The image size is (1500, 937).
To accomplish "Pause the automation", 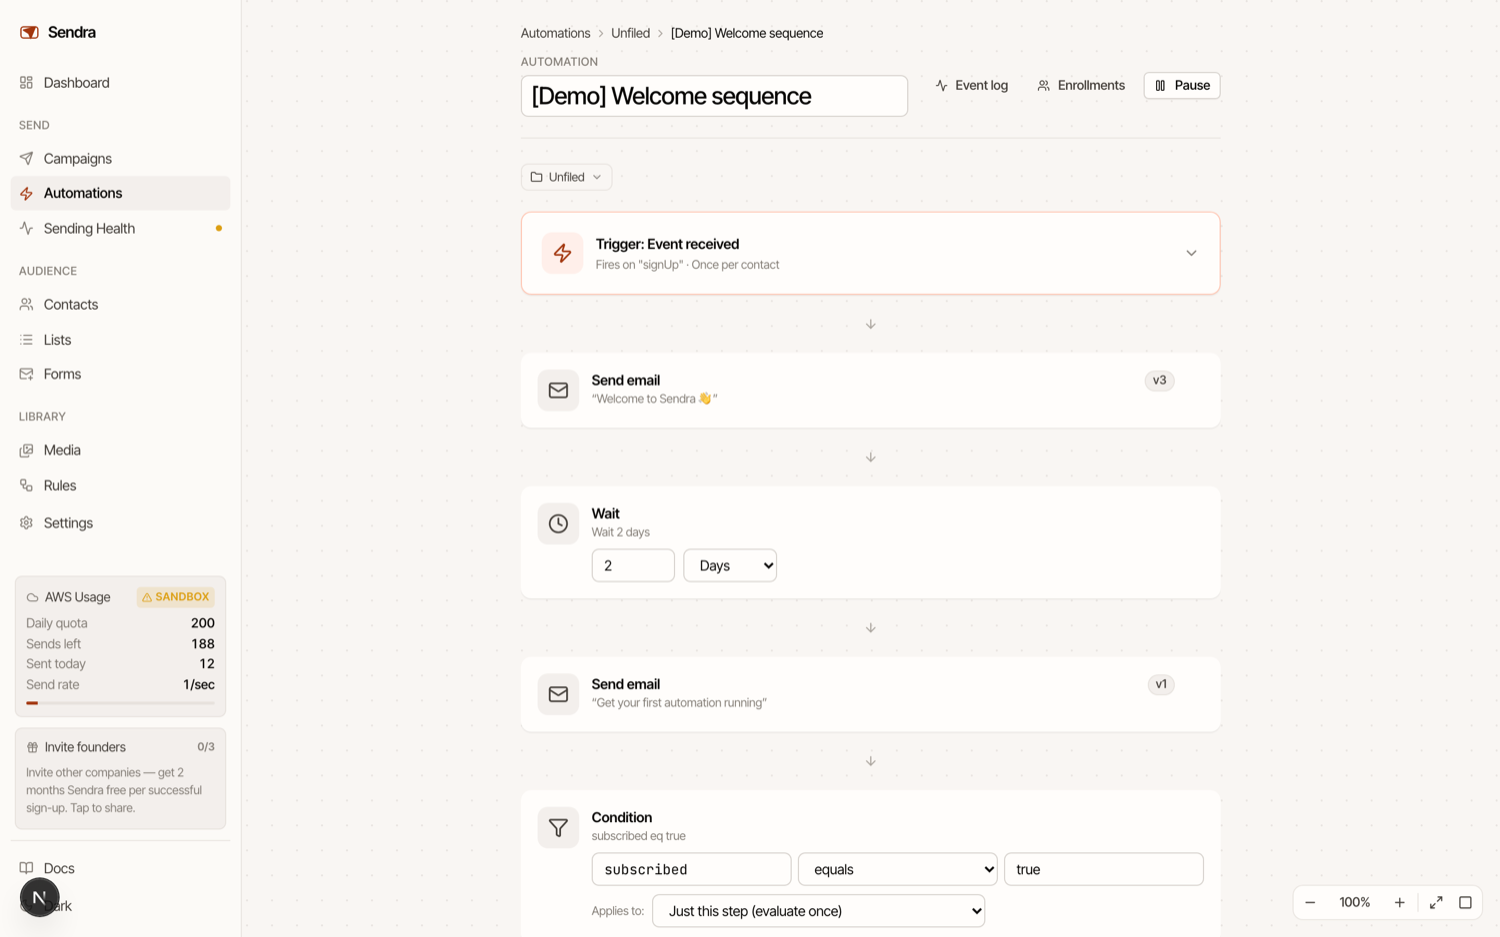I will pyautogui.click(x=1182, y=85).
